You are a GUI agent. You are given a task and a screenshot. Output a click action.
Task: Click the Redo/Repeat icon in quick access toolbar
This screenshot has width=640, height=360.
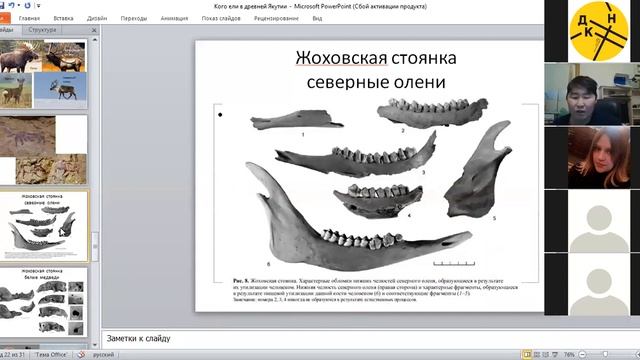tap(27, 6)
